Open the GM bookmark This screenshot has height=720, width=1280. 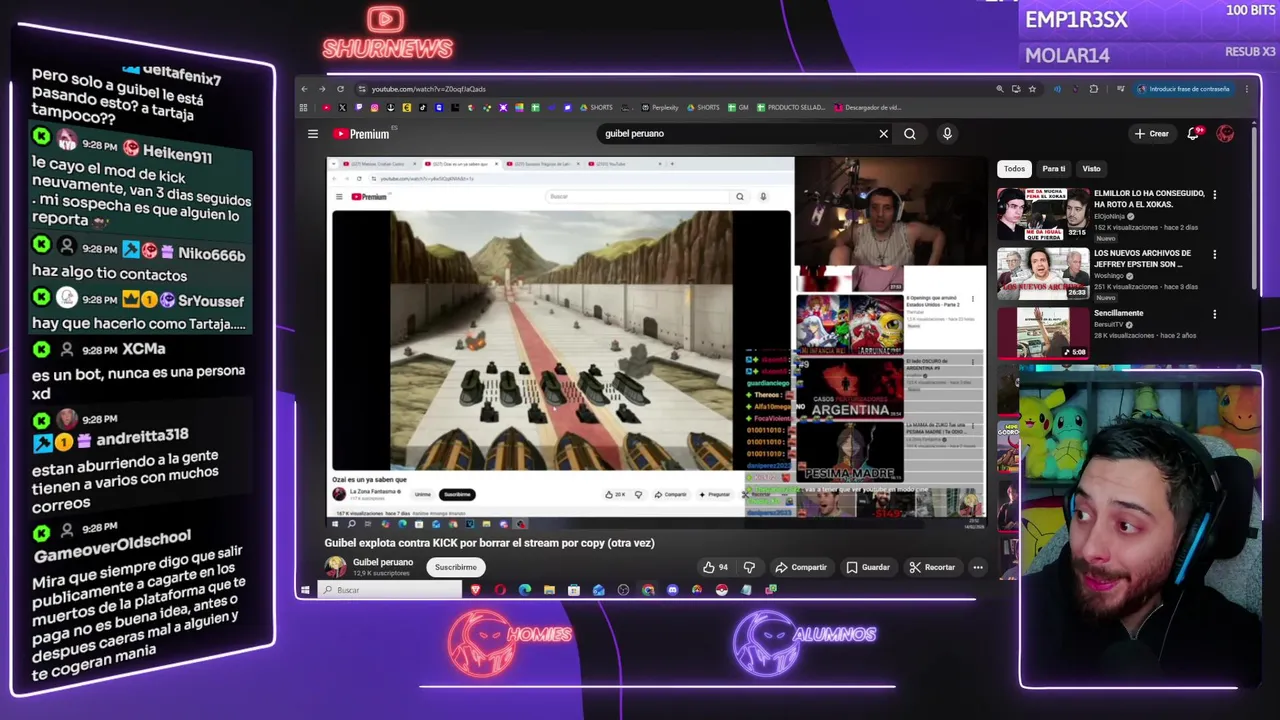[737, 108]
